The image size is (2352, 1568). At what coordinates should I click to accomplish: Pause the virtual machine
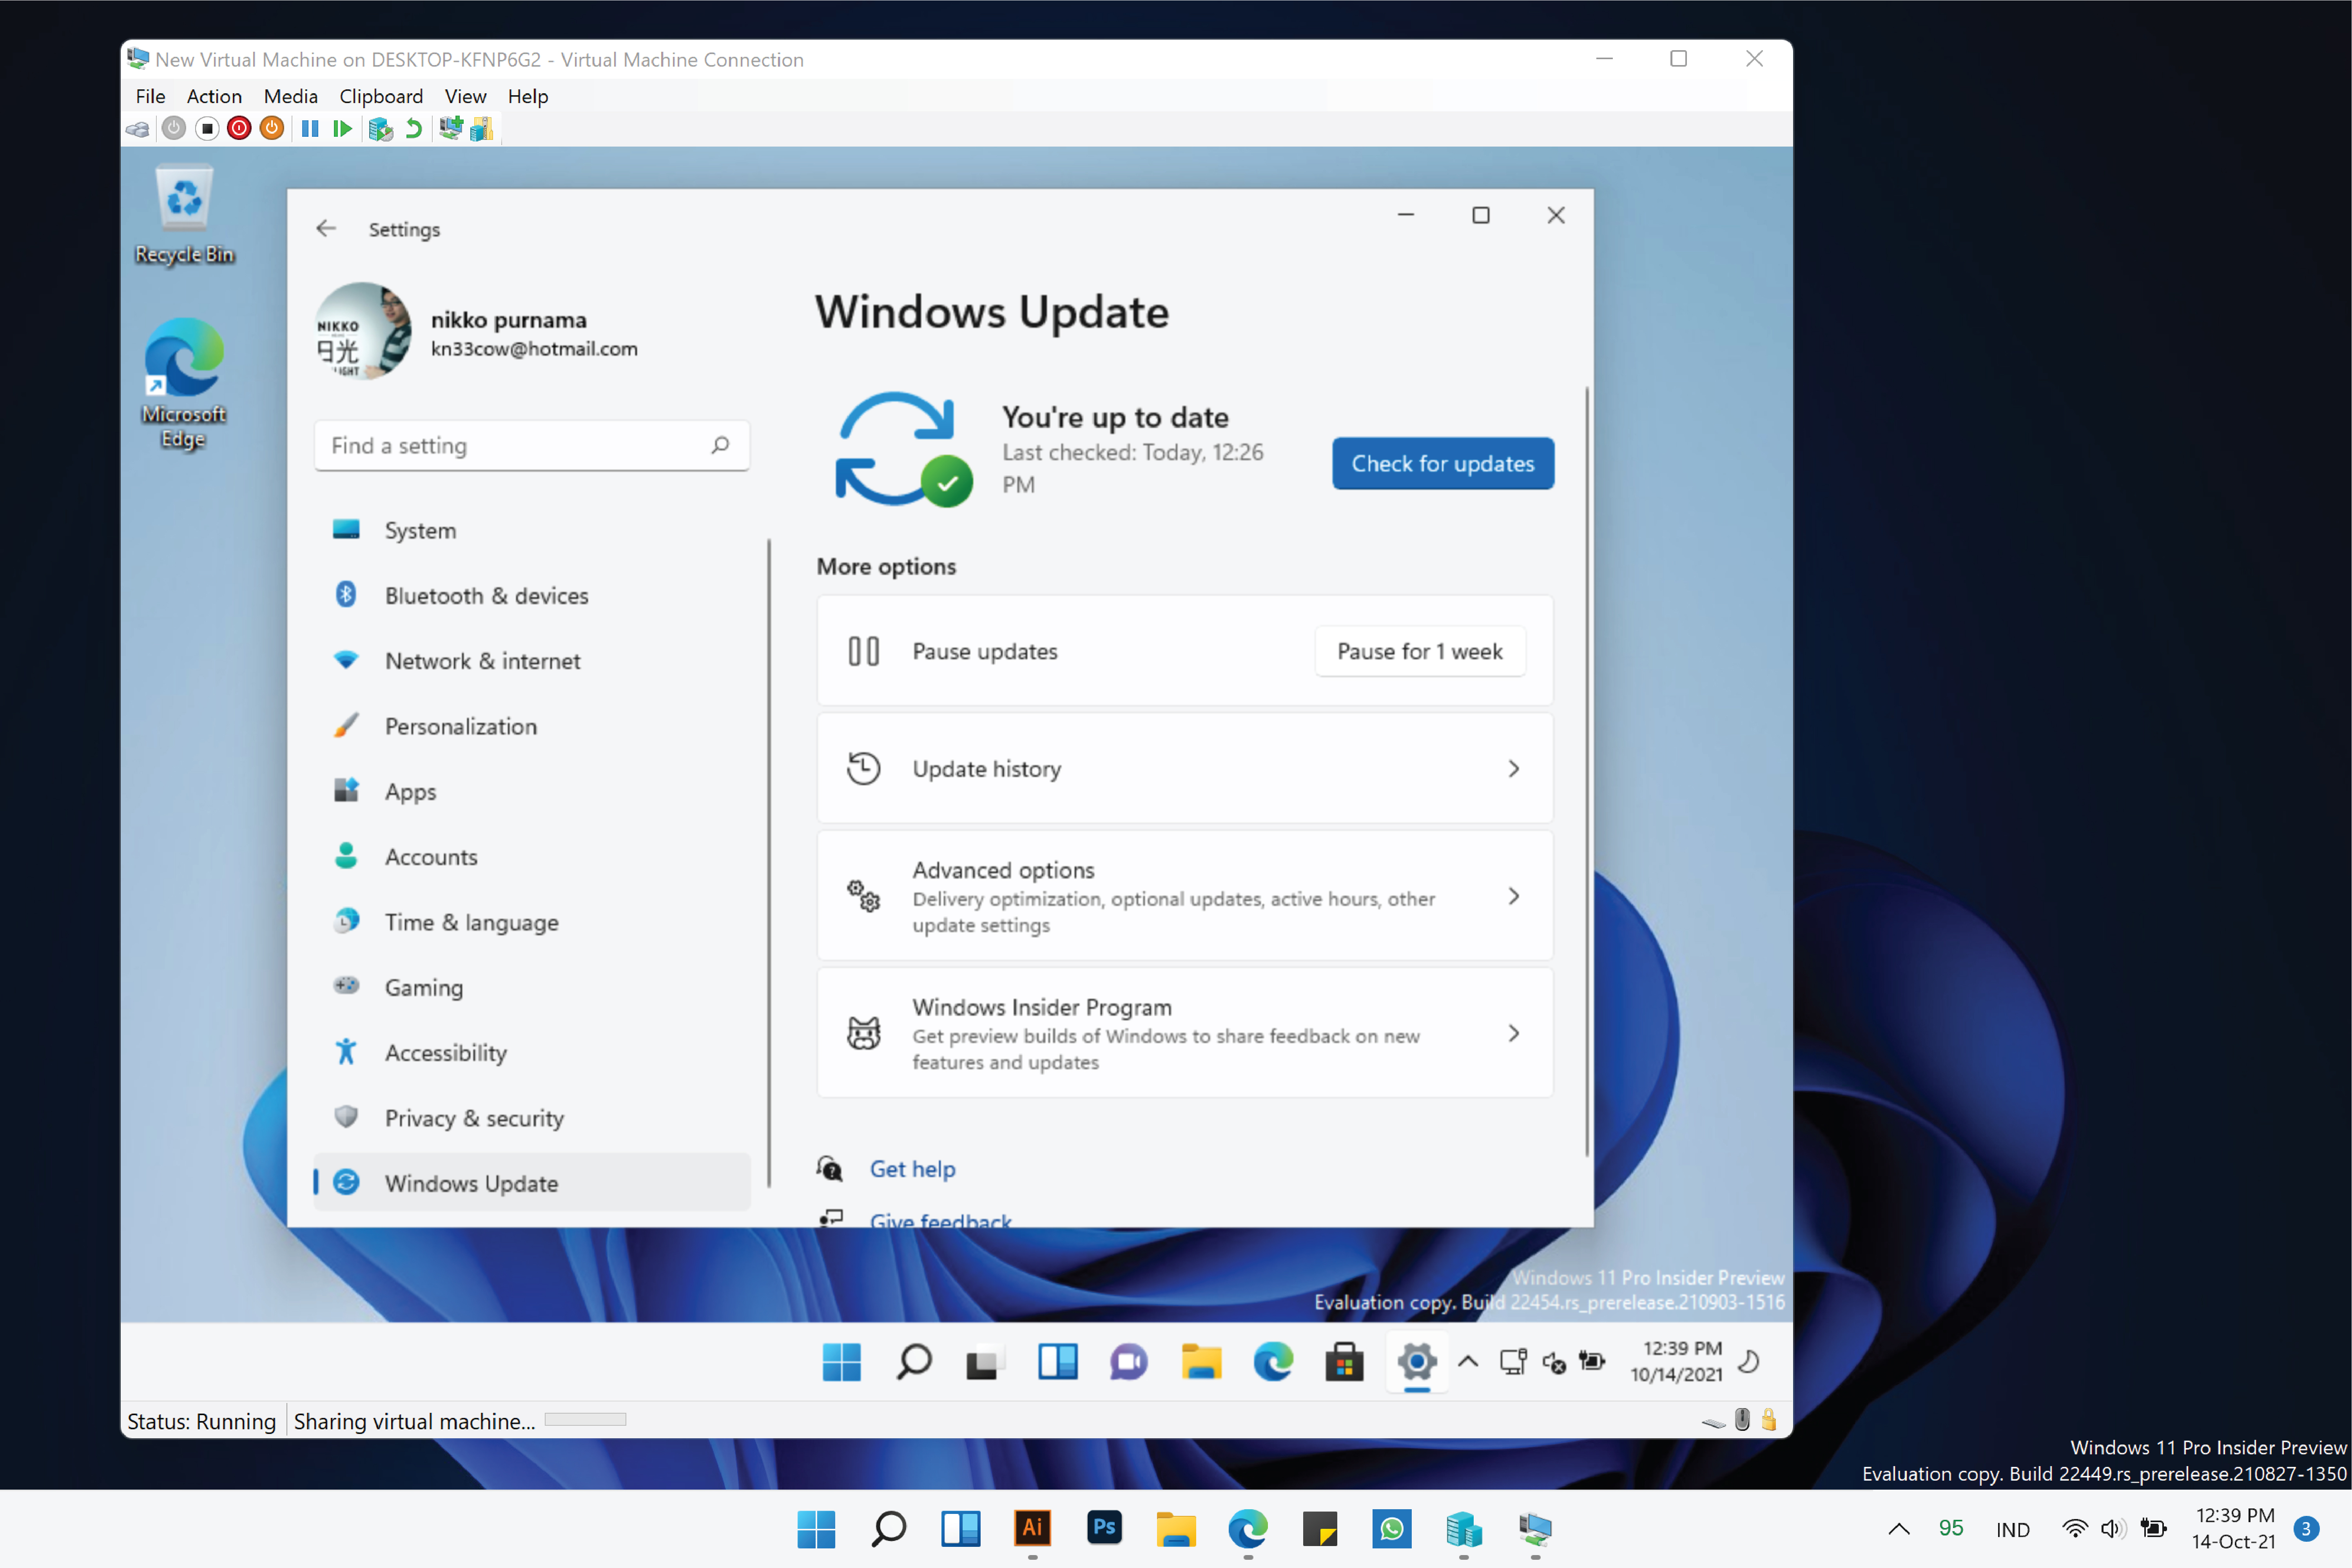tap(310, 129)
